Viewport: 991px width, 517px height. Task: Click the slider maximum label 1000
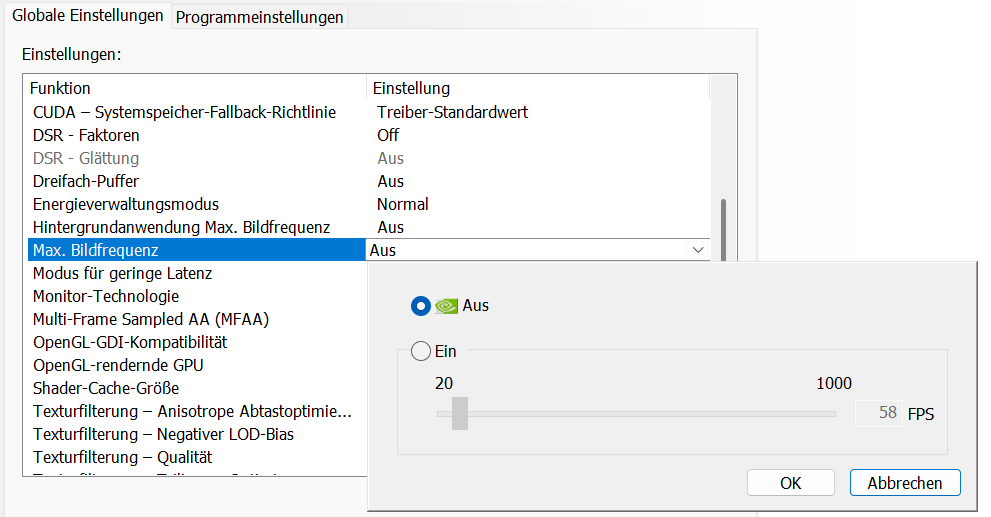tap(834, 383)
